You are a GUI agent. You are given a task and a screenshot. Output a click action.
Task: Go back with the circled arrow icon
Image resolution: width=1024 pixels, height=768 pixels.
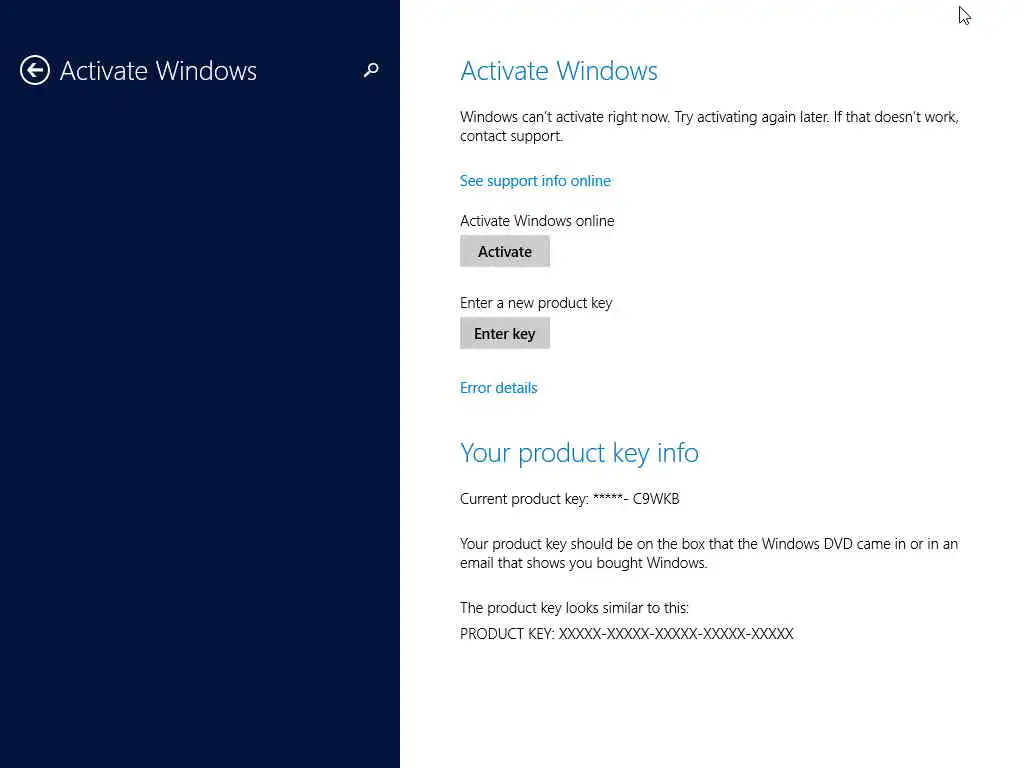click(35, 70)
